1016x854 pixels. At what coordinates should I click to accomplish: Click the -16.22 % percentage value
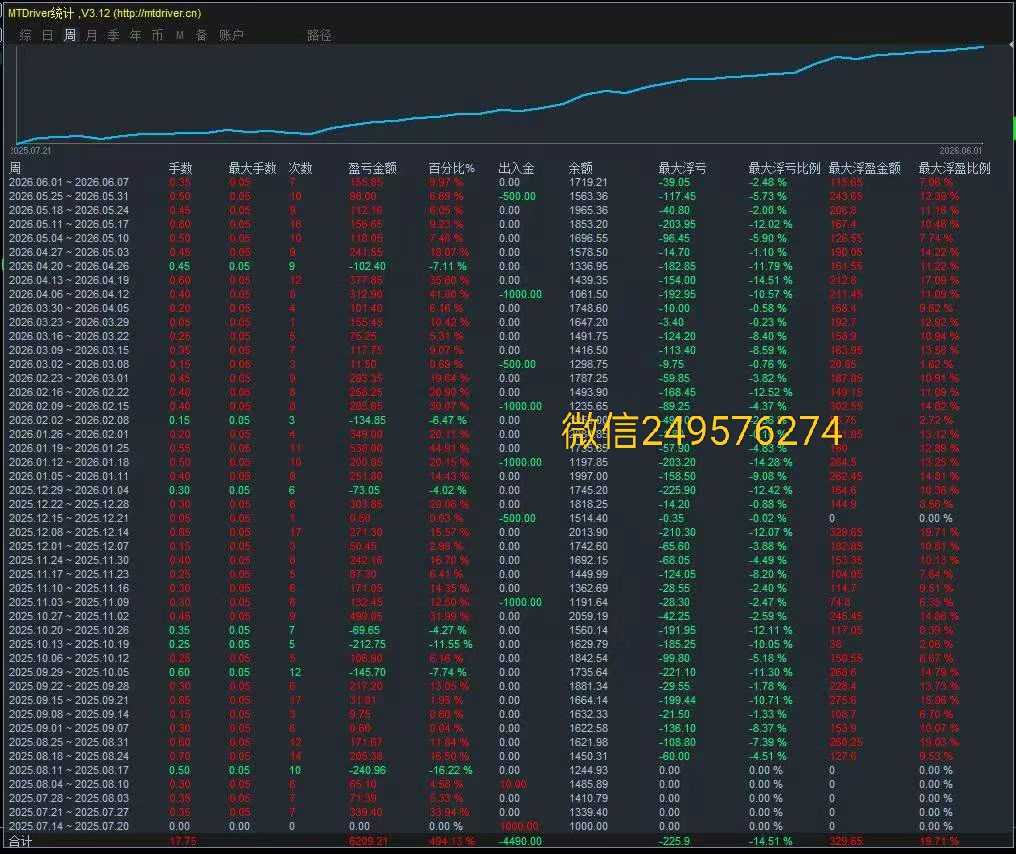(x=450, y=770)
